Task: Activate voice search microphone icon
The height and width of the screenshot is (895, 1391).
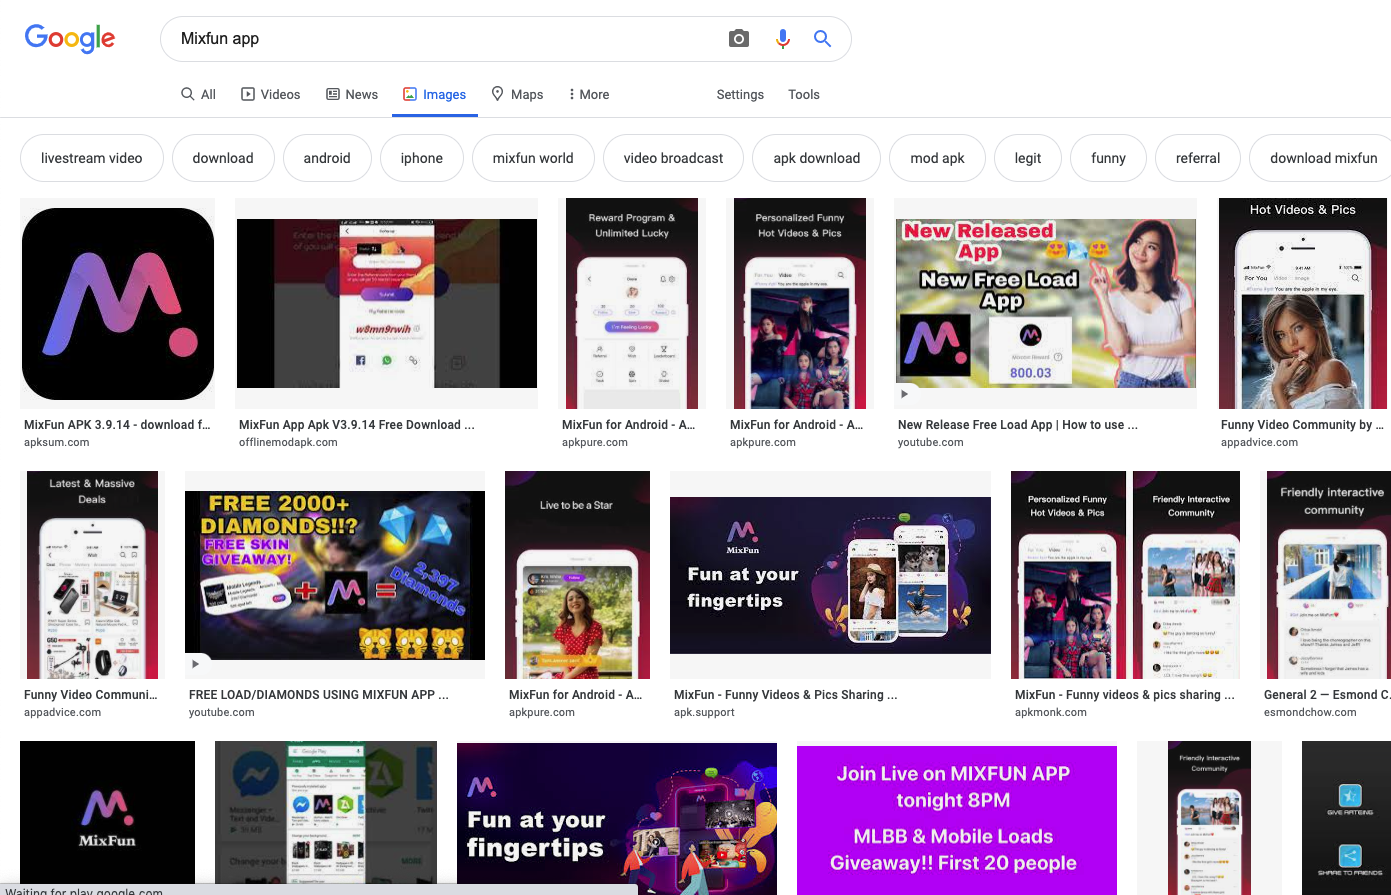Action: click(783, 39)
